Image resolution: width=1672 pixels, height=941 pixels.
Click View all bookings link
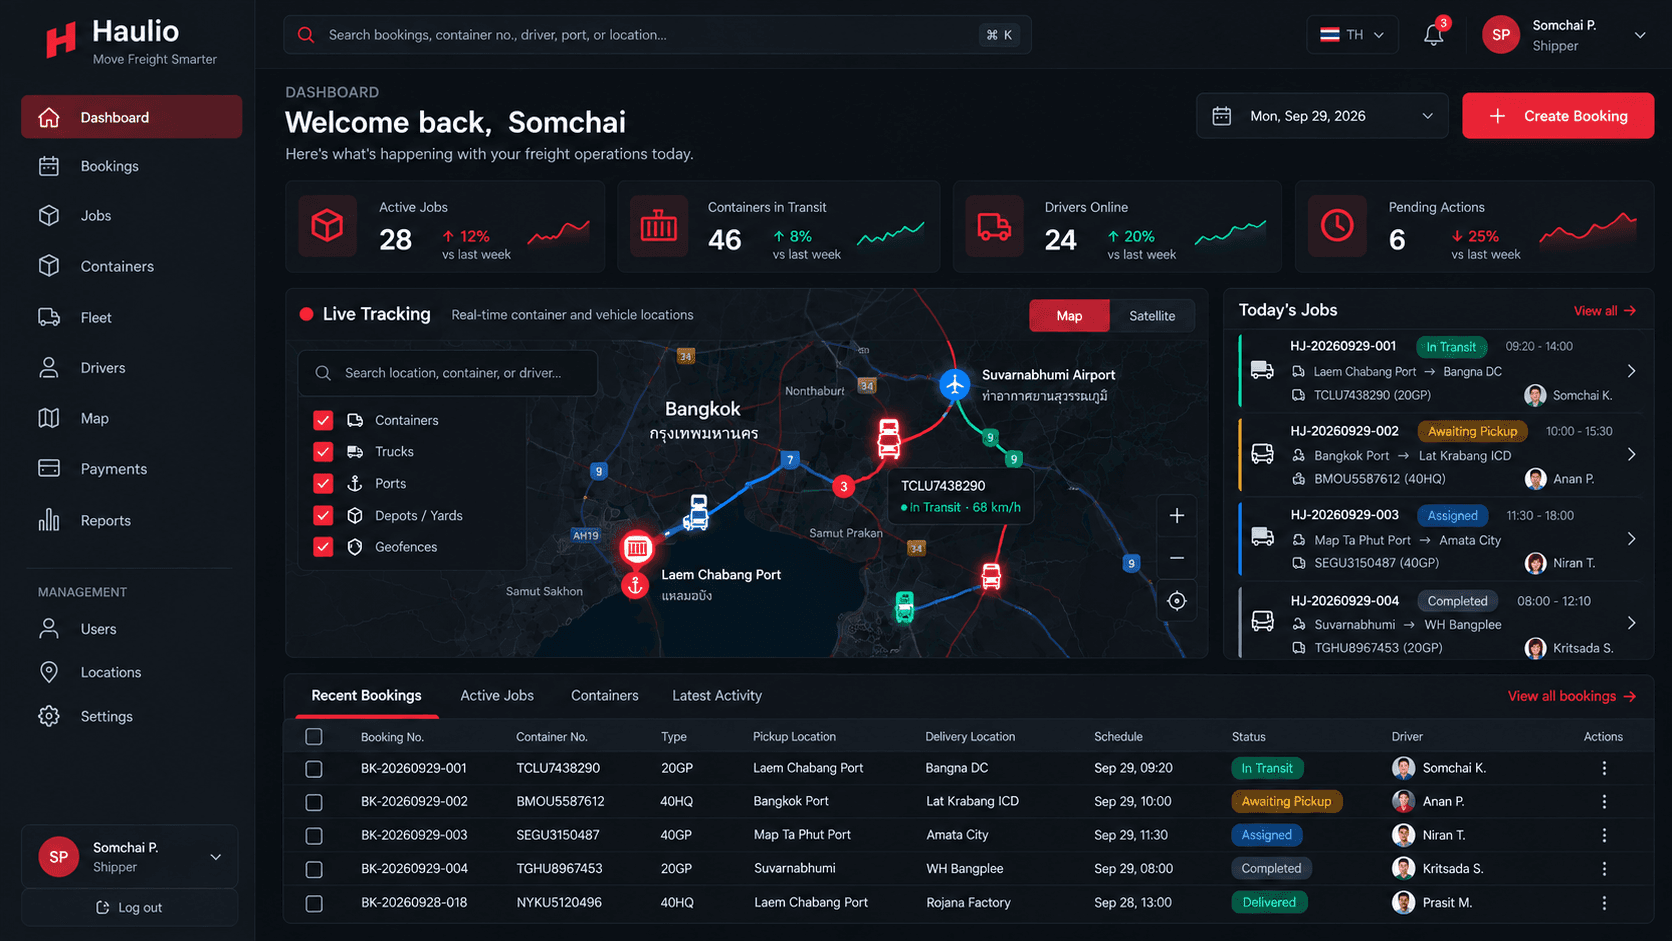tap(1572, 696)
